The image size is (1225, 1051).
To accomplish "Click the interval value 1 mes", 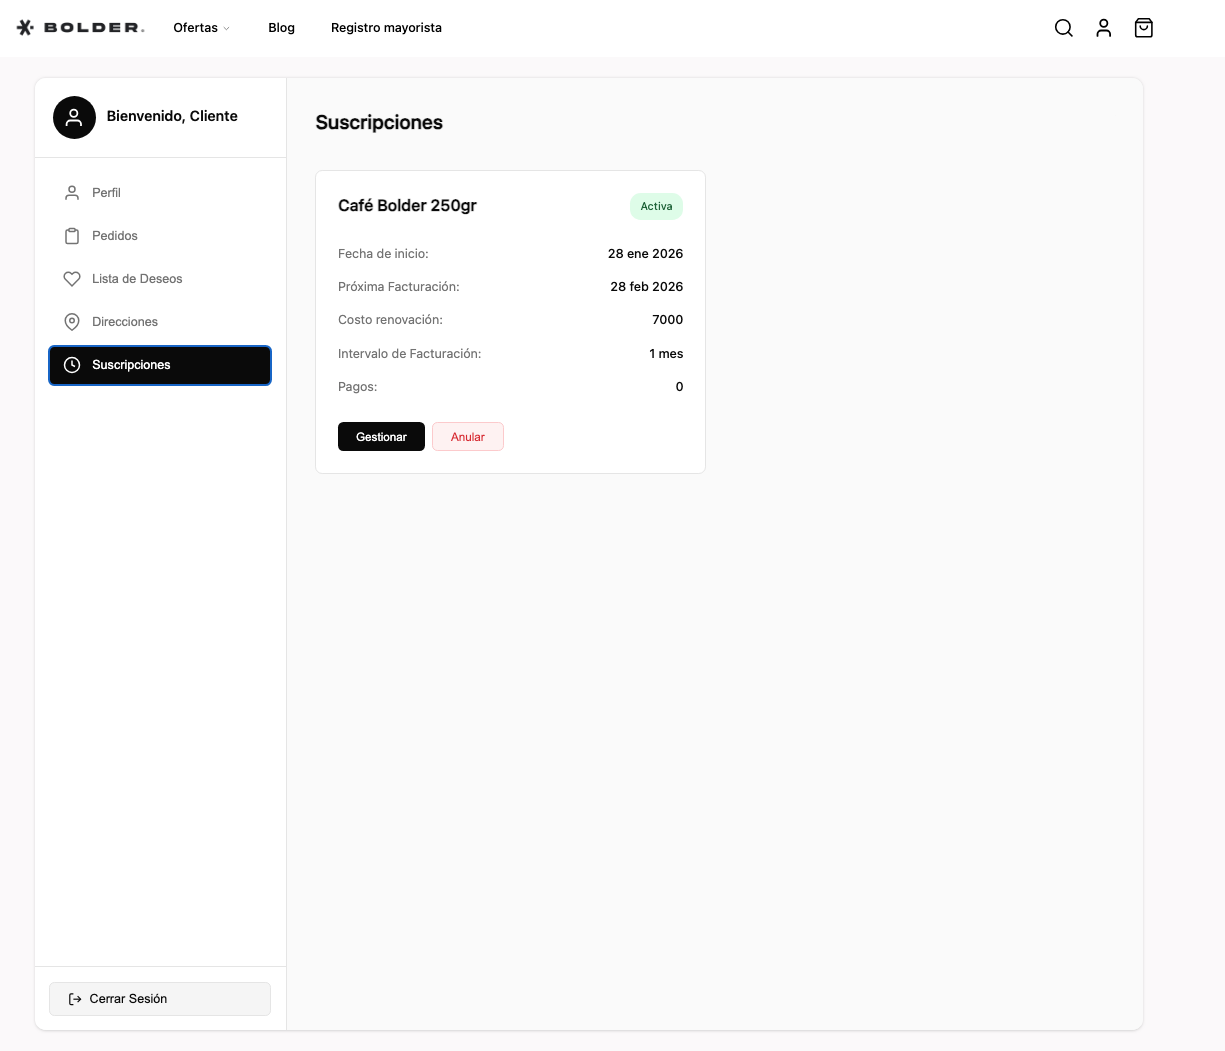I will pos(666,354).
